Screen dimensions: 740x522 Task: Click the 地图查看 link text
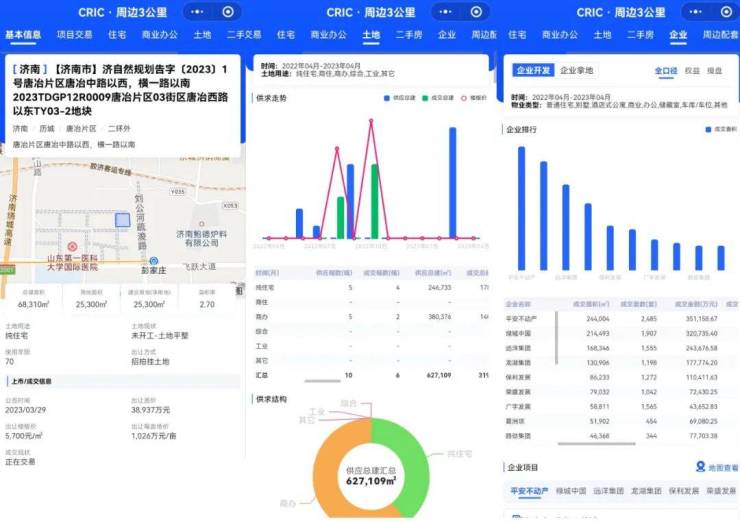(x=723, y=468)
